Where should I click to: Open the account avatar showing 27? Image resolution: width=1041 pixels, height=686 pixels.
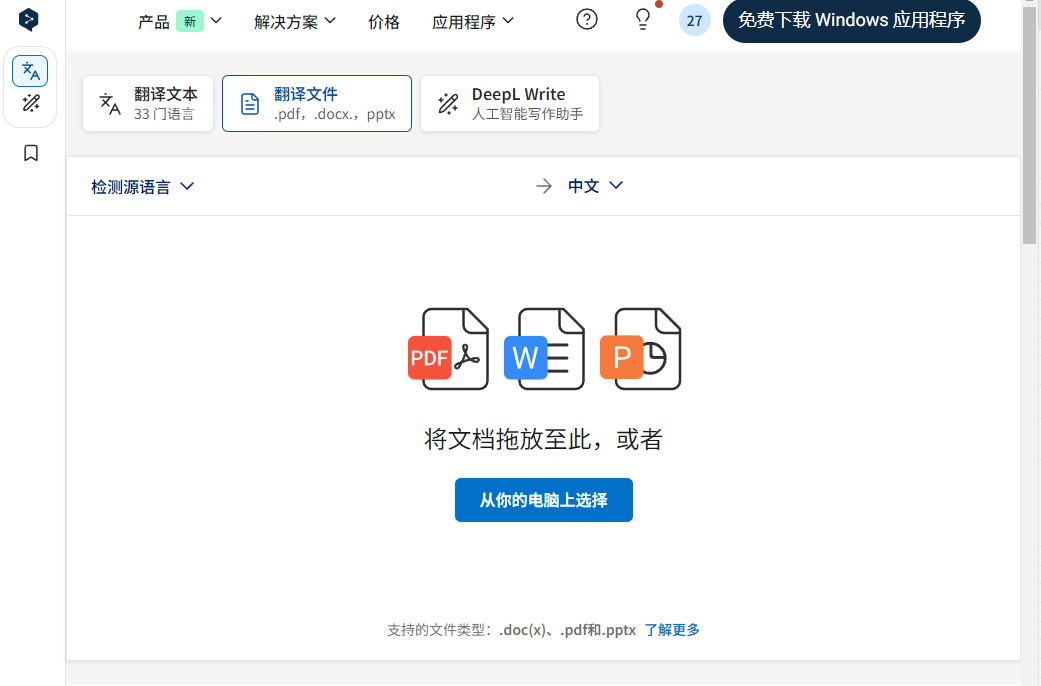[694, 21]
